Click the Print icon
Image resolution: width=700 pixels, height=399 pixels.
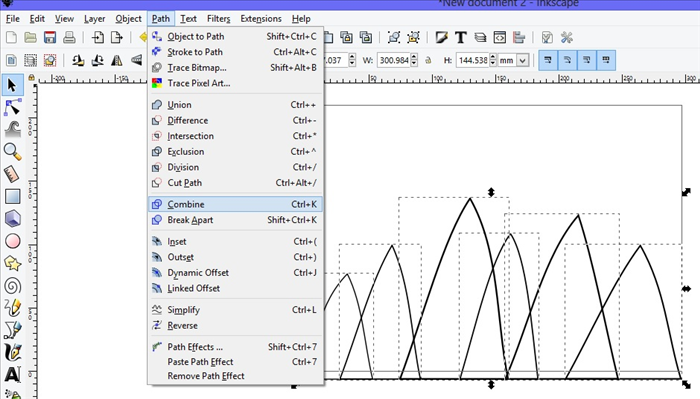tap(69, 37)
